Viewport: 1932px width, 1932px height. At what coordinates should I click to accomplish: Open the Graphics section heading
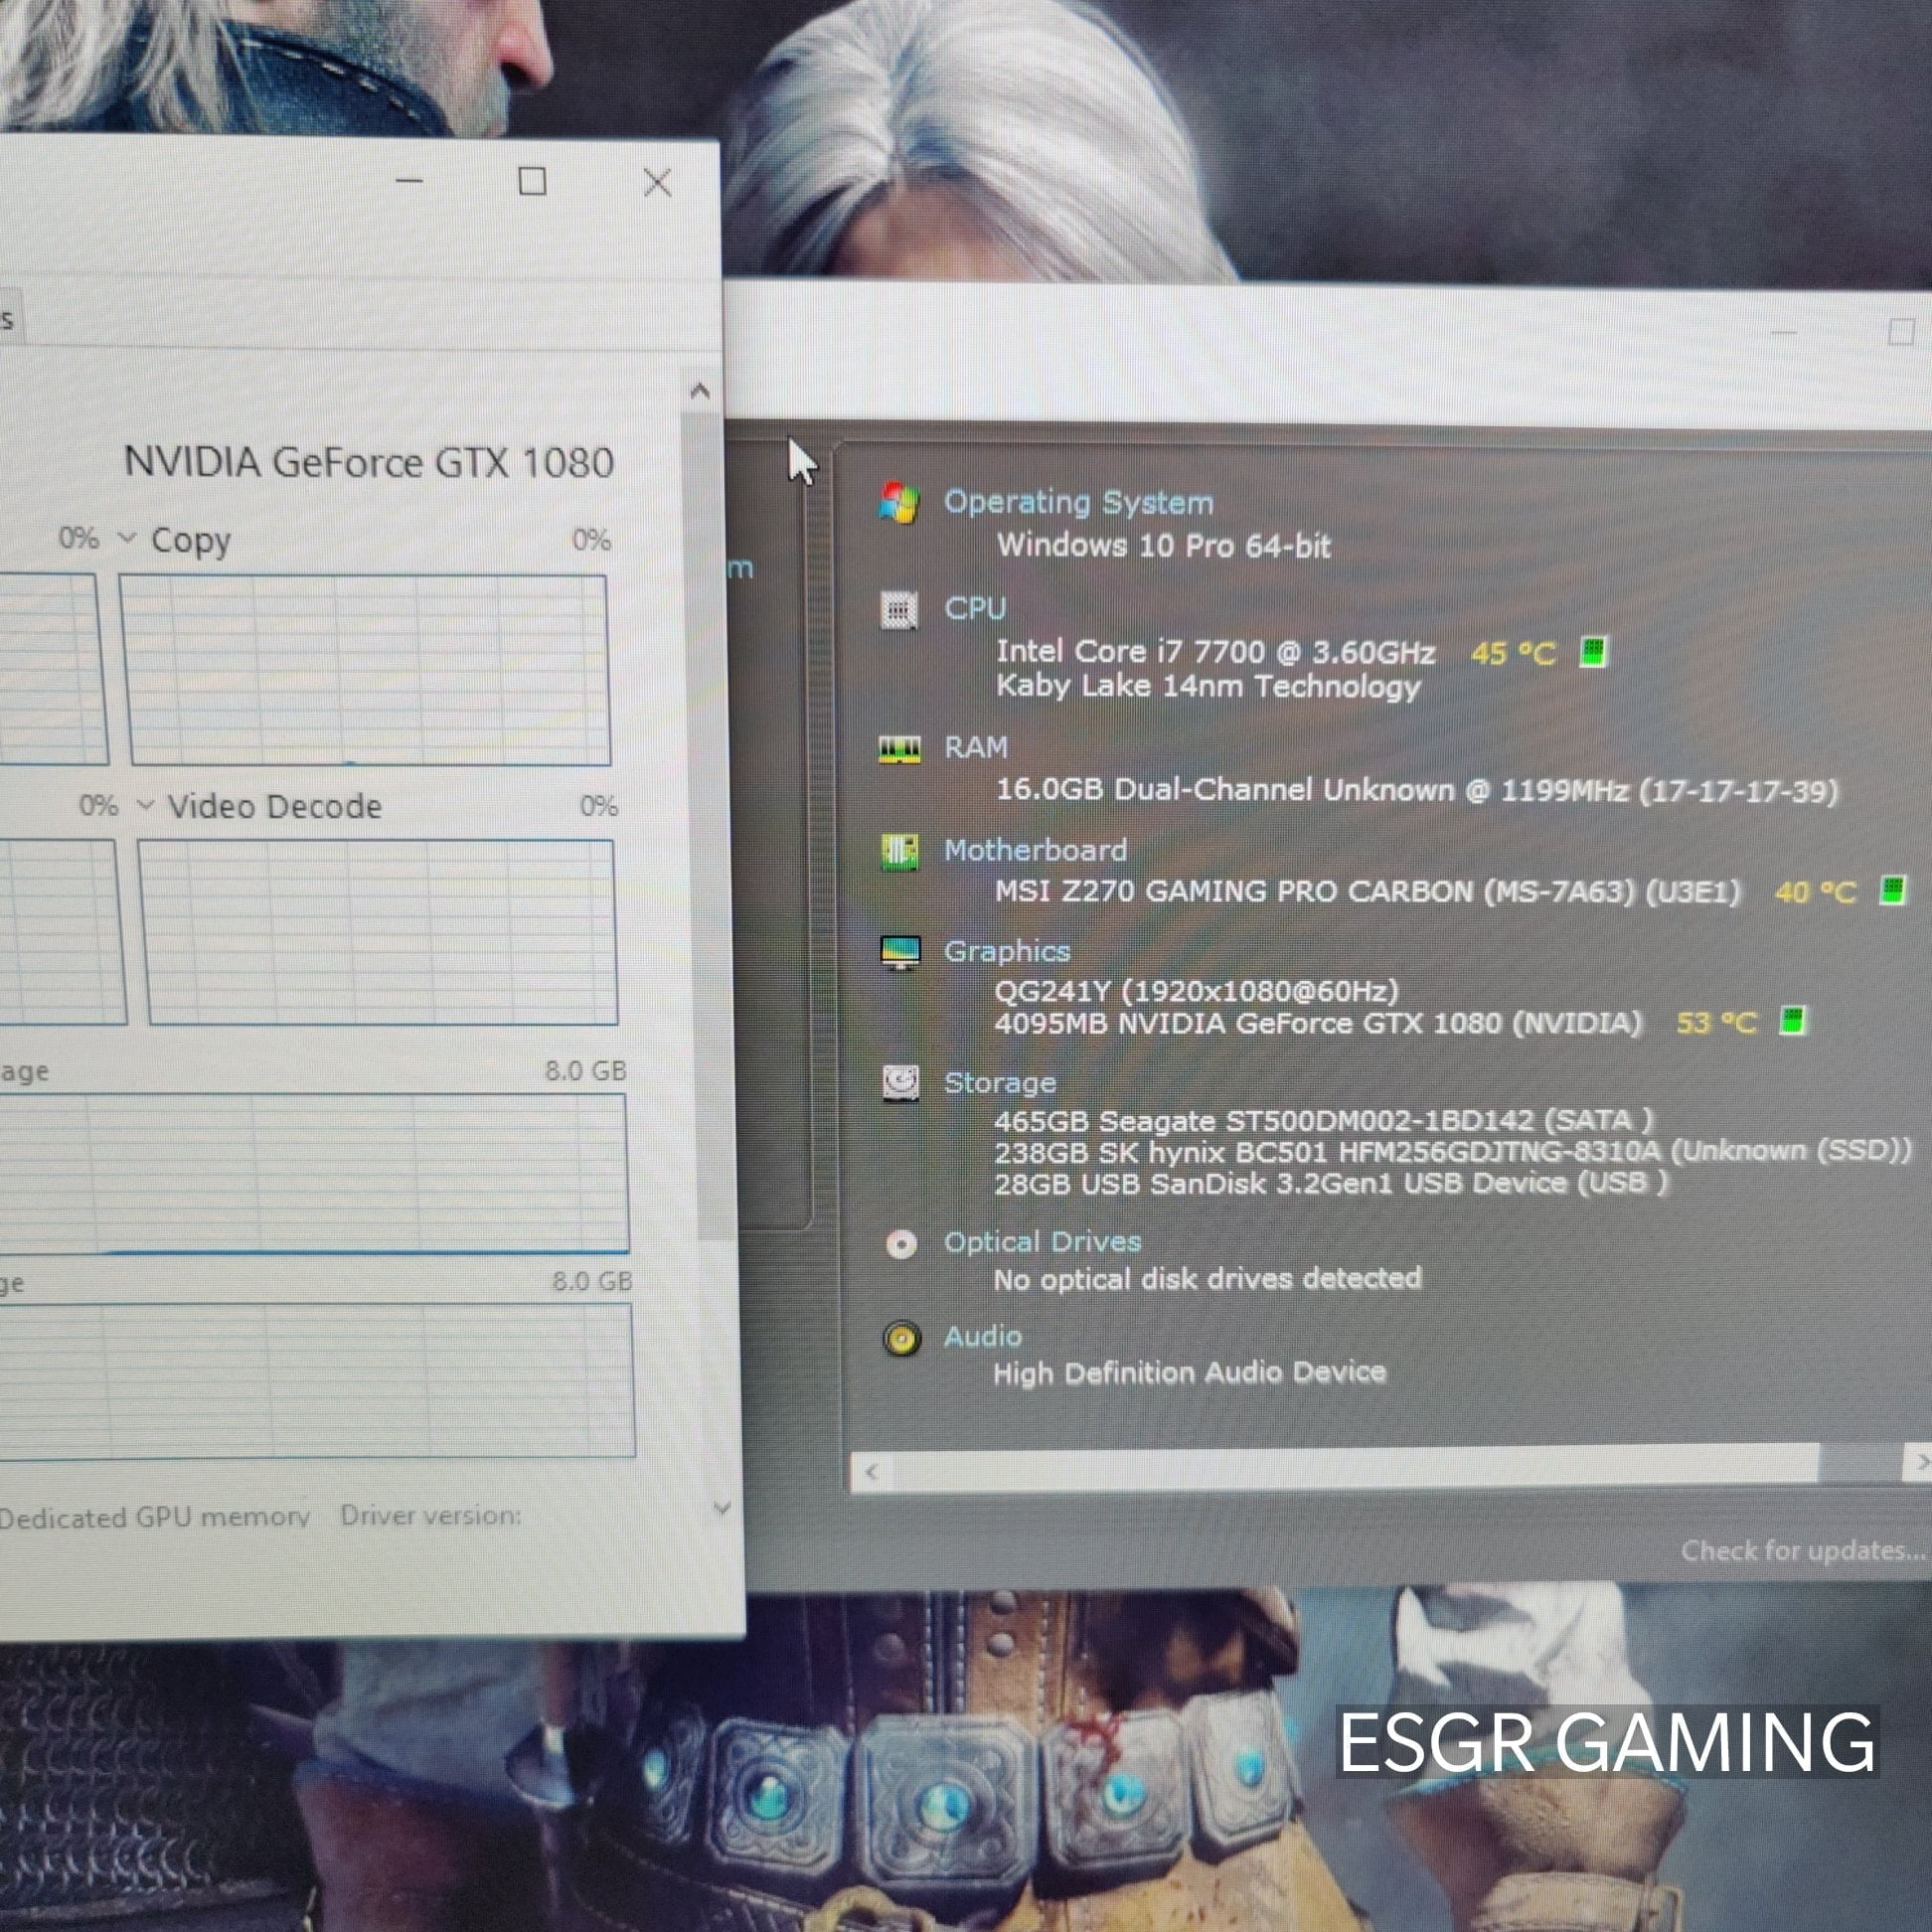1006,951
